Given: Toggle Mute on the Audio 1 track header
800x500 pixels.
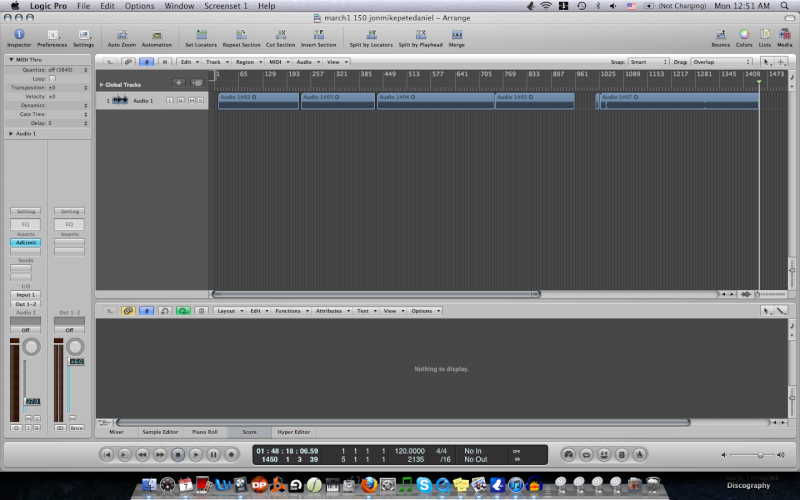Looking at the screenshot, I should pyautogui.click(x=192, y=101).
